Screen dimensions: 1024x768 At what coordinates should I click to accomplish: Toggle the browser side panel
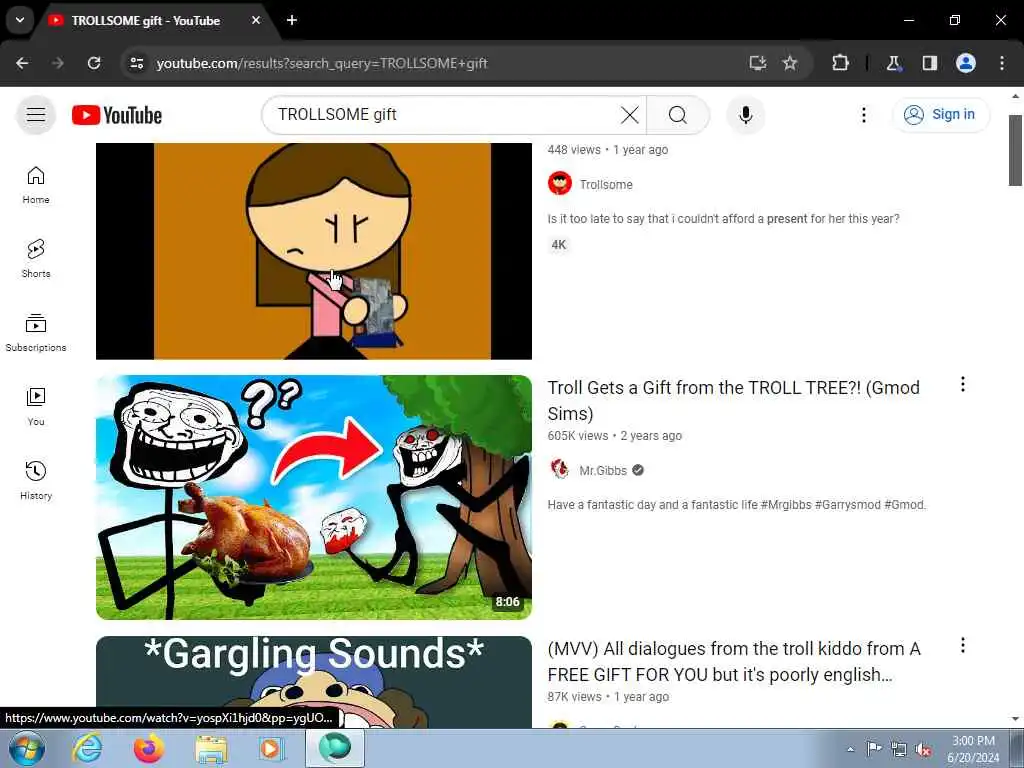point(929,63)
